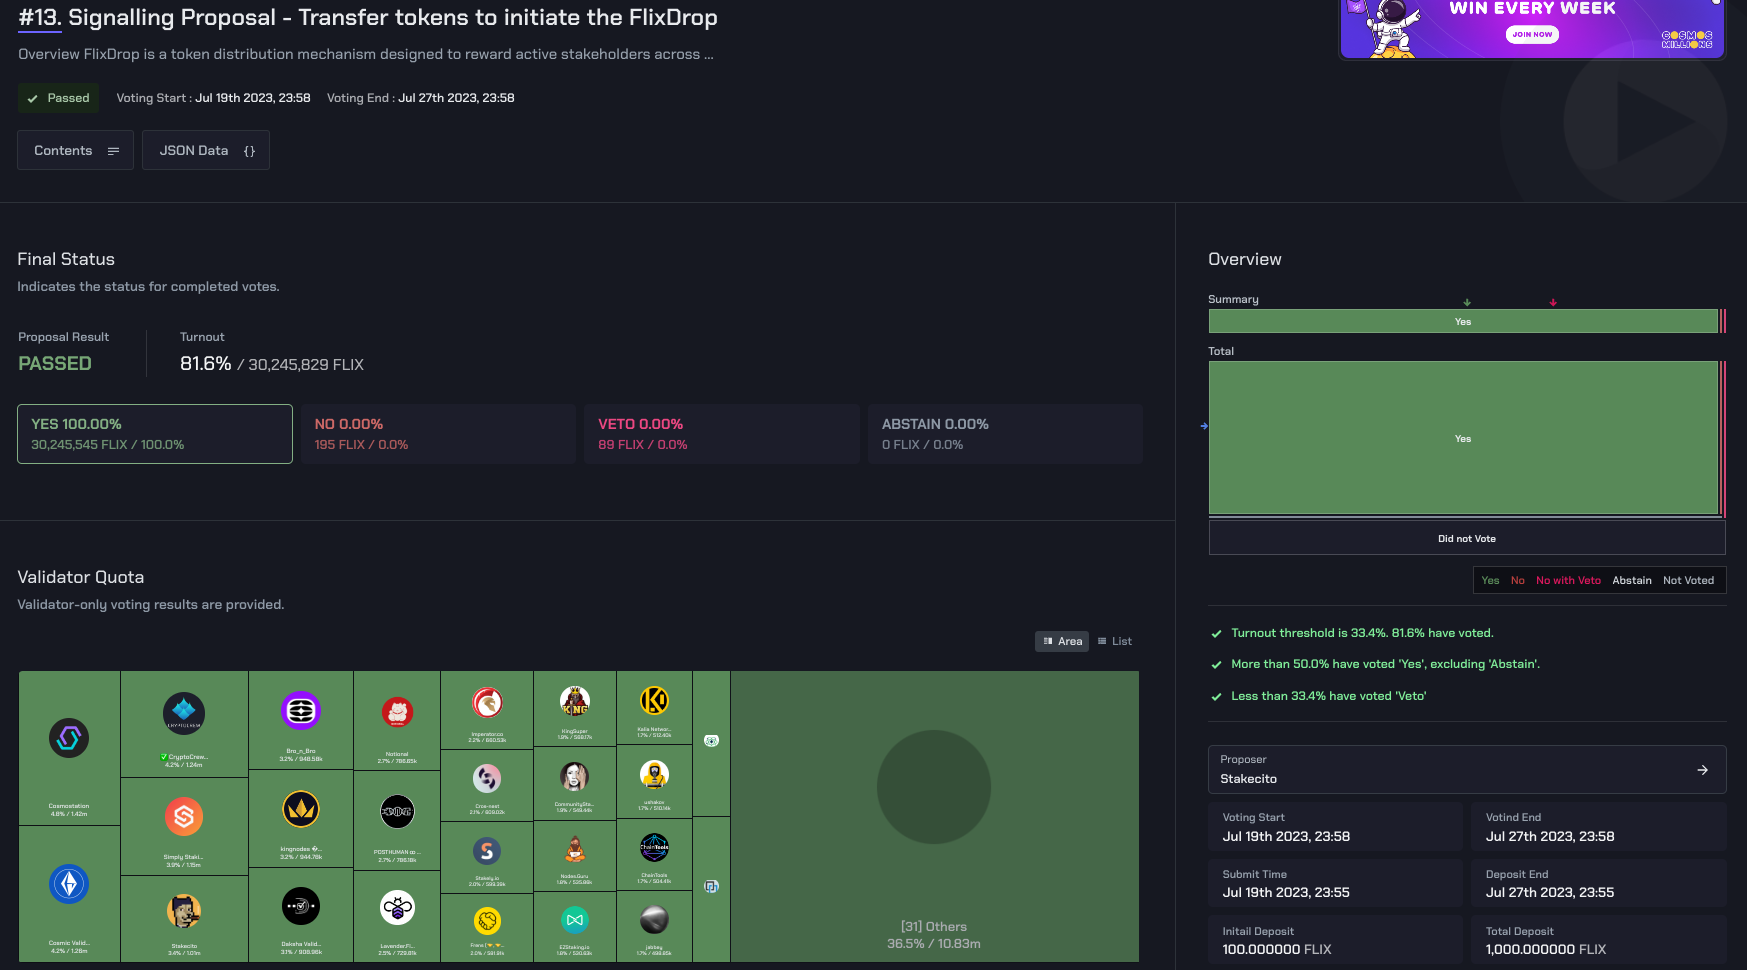Image resolution: width=1747 pixels, height=970 pixels.
Task: Click the Nodes.Guru validator icon
Action: 575,850
